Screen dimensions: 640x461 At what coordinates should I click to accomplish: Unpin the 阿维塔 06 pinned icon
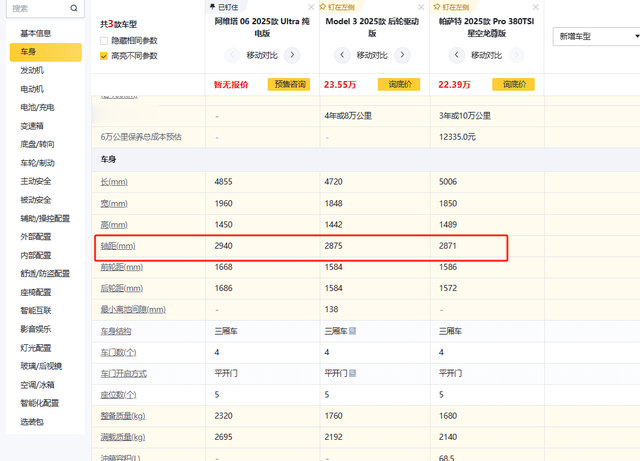coord(212,7)
